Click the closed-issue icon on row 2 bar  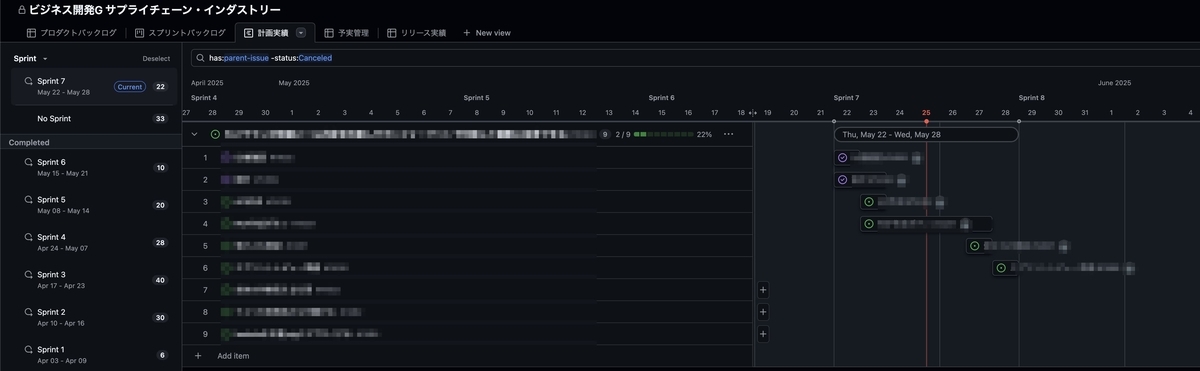tap(842, 180)
